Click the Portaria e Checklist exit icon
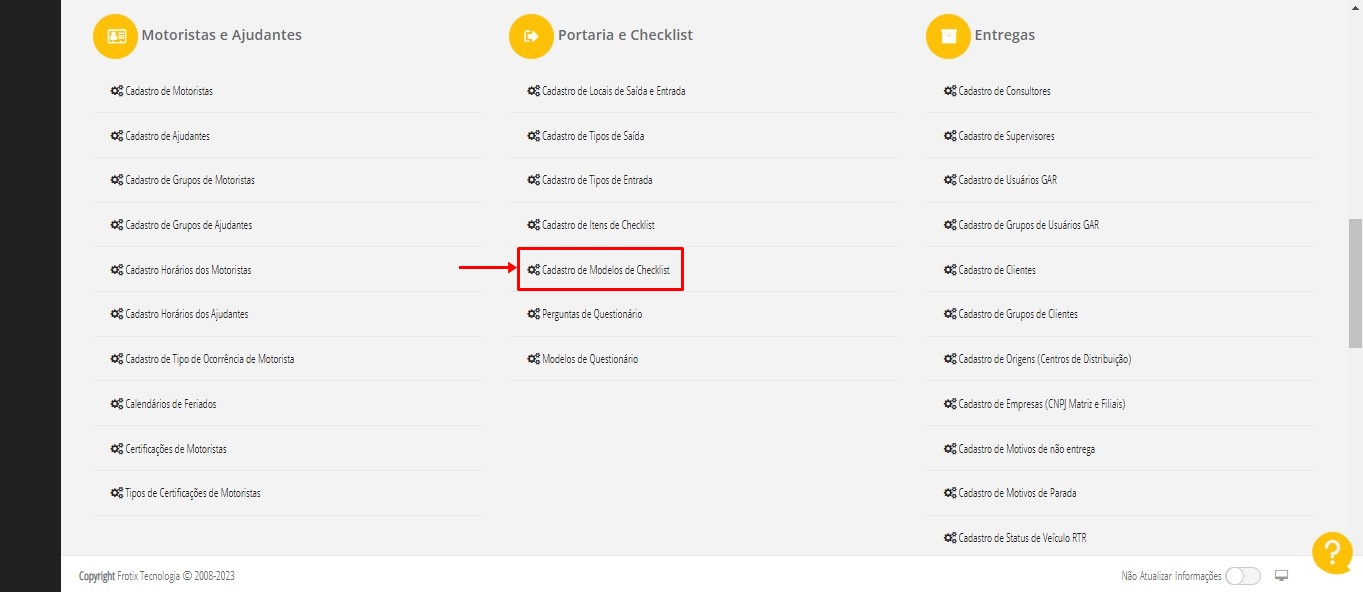The width and height of the screenshot is (1363, 592). (x=532, y=36)
